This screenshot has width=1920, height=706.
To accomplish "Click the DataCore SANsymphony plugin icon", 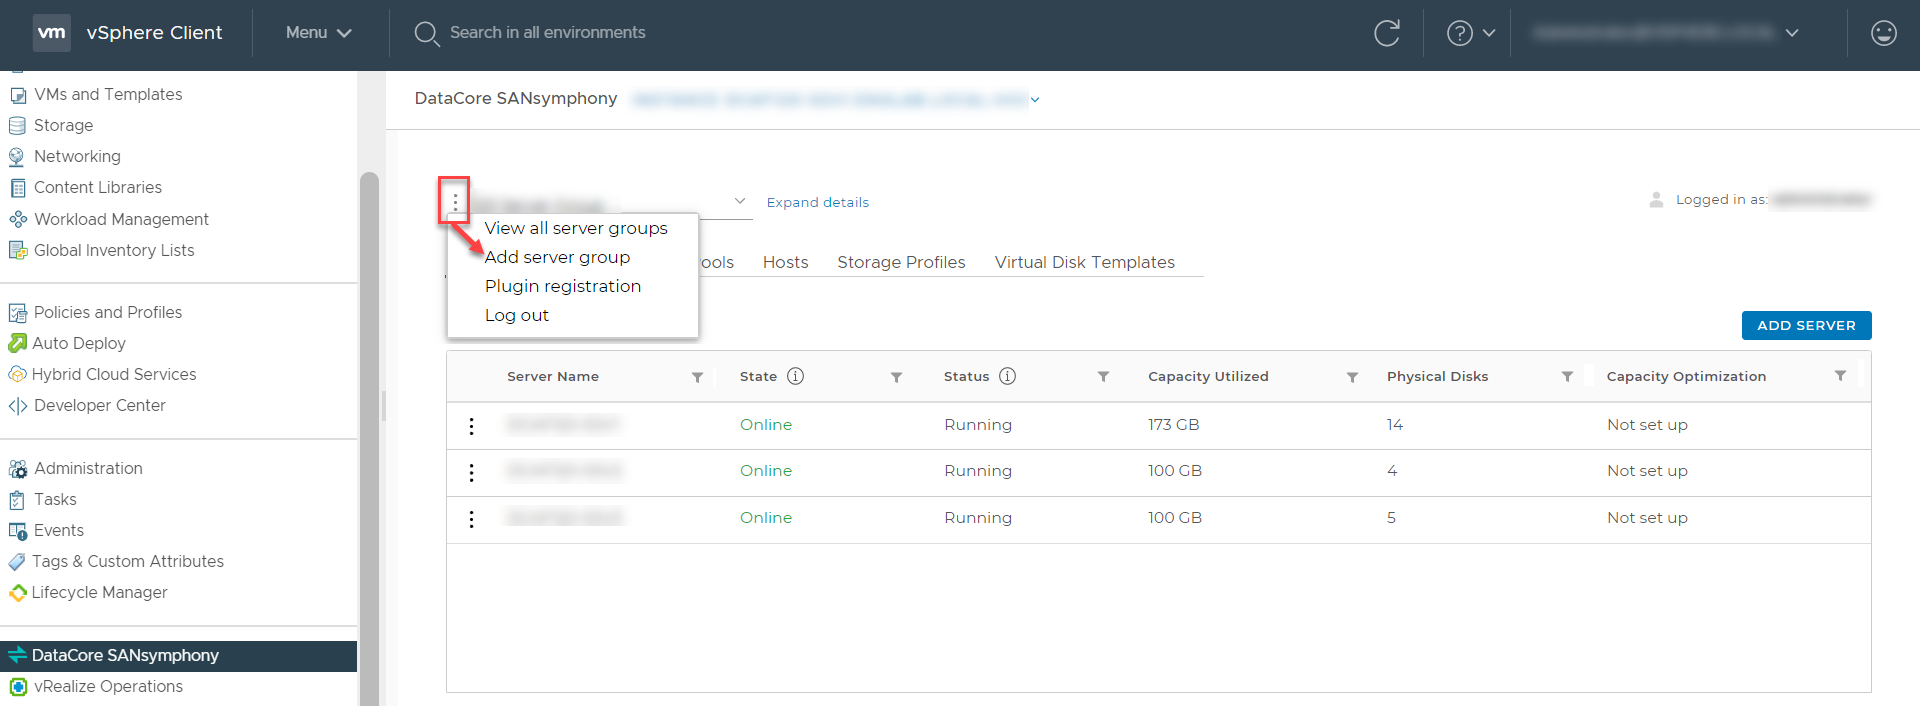I will pos(17,655).
